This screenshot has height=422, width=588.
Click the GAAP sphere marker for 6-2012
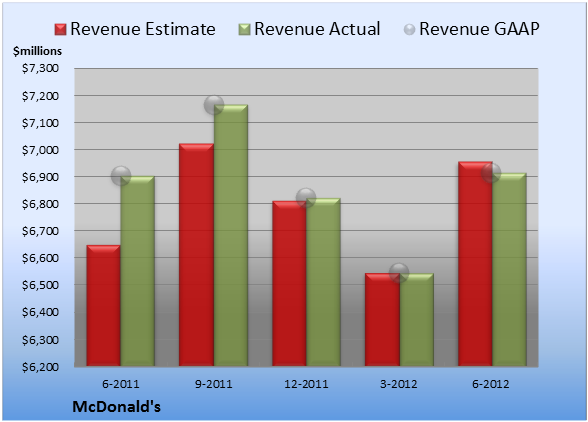pyautogui.click(x=491, y=173)
